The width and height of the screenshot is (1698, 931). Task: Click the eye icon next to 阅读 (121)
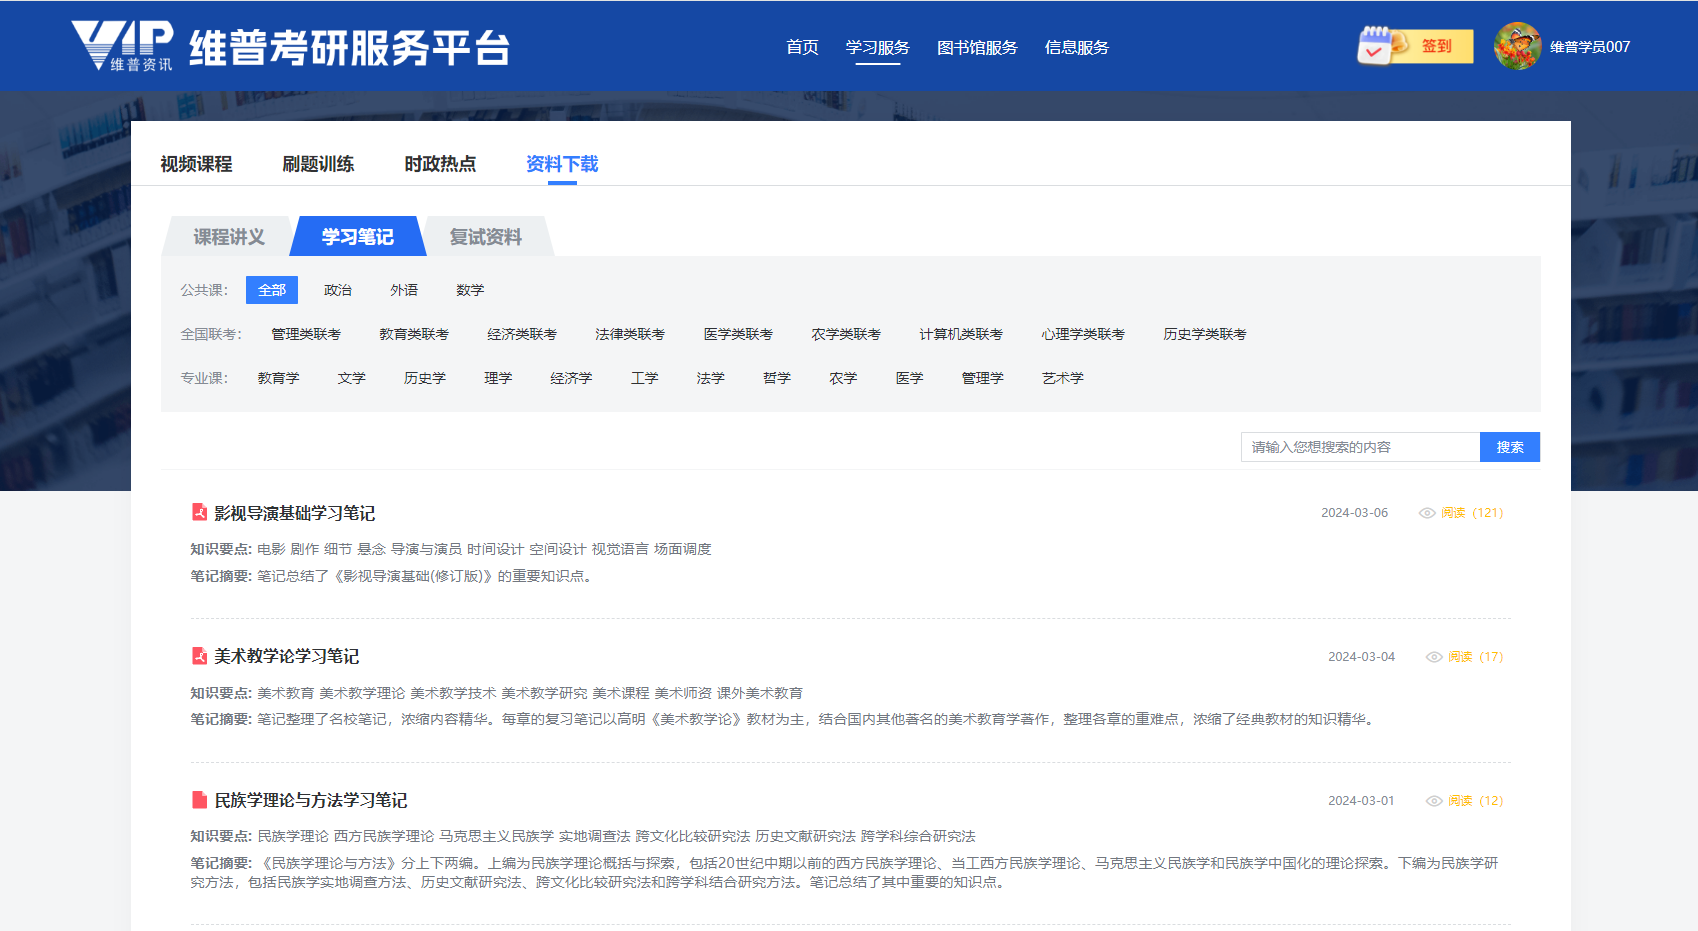(1427, 513)
